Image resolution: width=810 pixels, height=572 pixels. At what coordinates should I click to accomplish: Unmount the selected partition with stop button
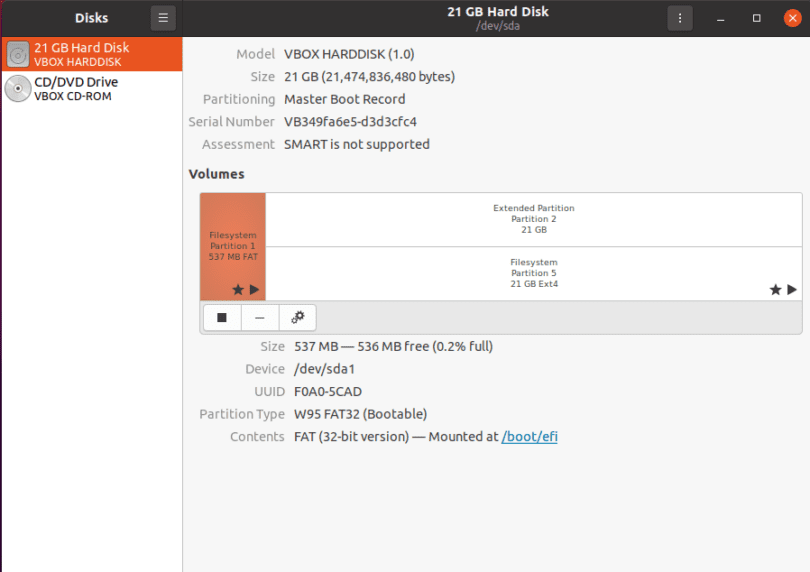click(x=222, y=317)
